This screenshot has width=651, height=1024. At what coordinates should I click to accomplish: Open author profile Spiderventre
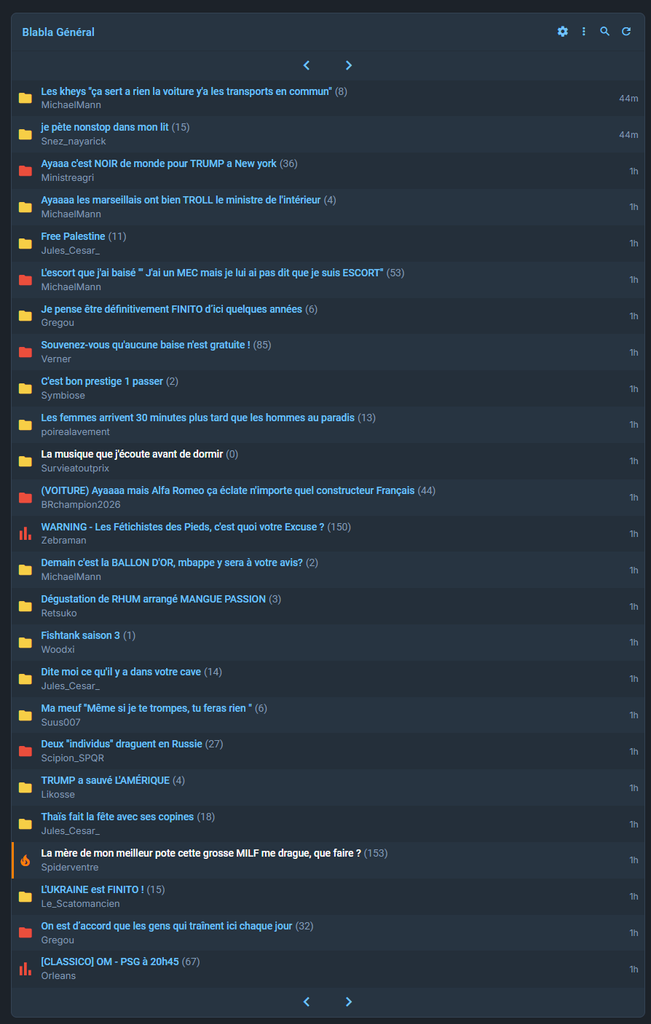pos(69,867)
